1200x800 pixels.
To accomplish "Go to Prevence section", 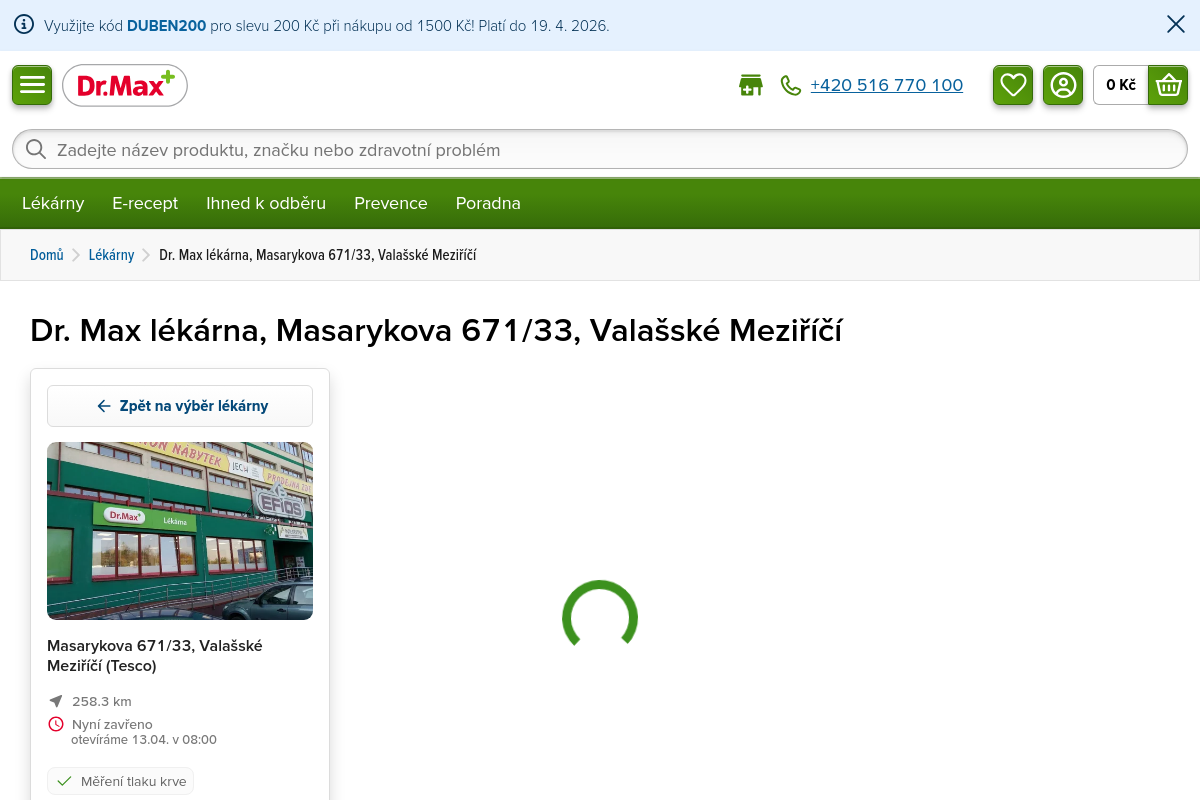I will pyautogui.click(x=390, y=203).
